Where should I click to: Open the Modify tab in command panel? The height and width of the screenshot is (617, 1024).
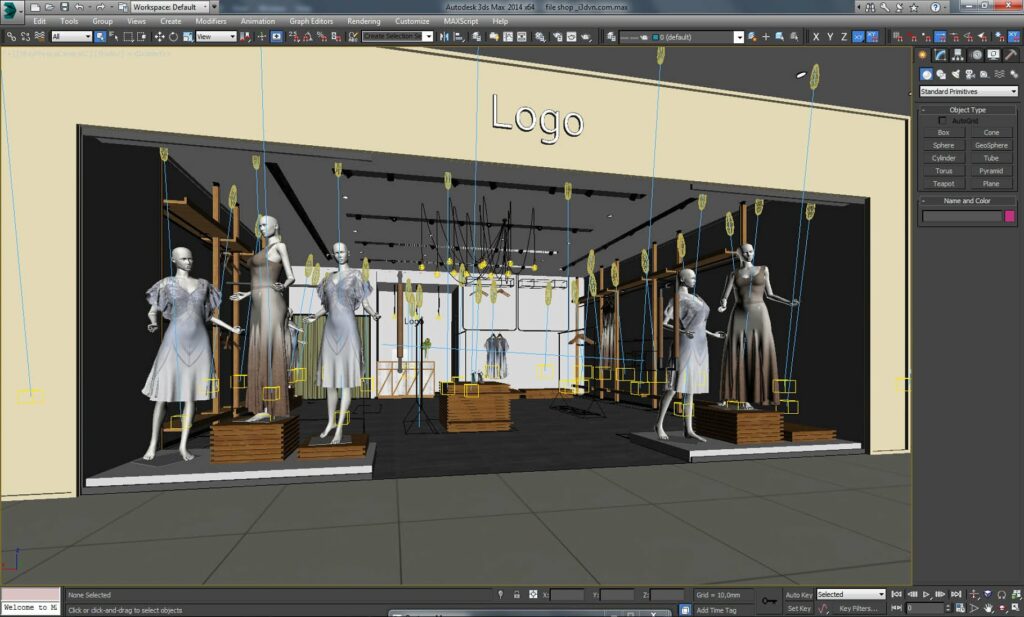(x=940, y=55)
